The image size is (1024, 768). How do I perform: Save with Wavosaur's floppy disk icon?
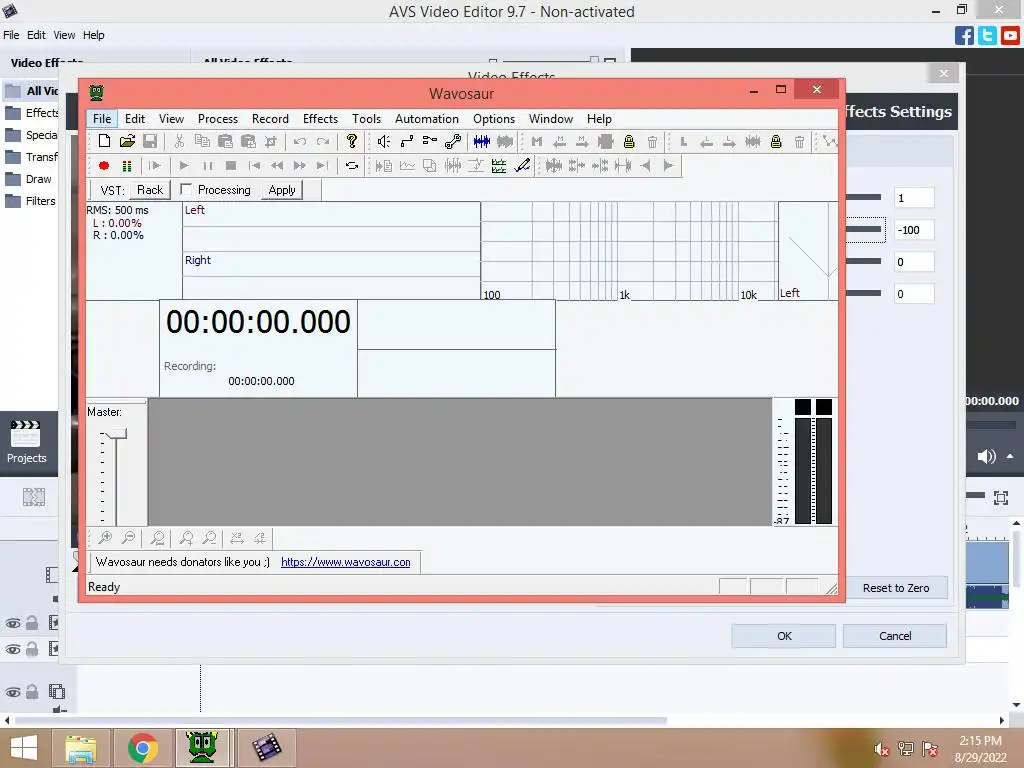coord(150,141)
